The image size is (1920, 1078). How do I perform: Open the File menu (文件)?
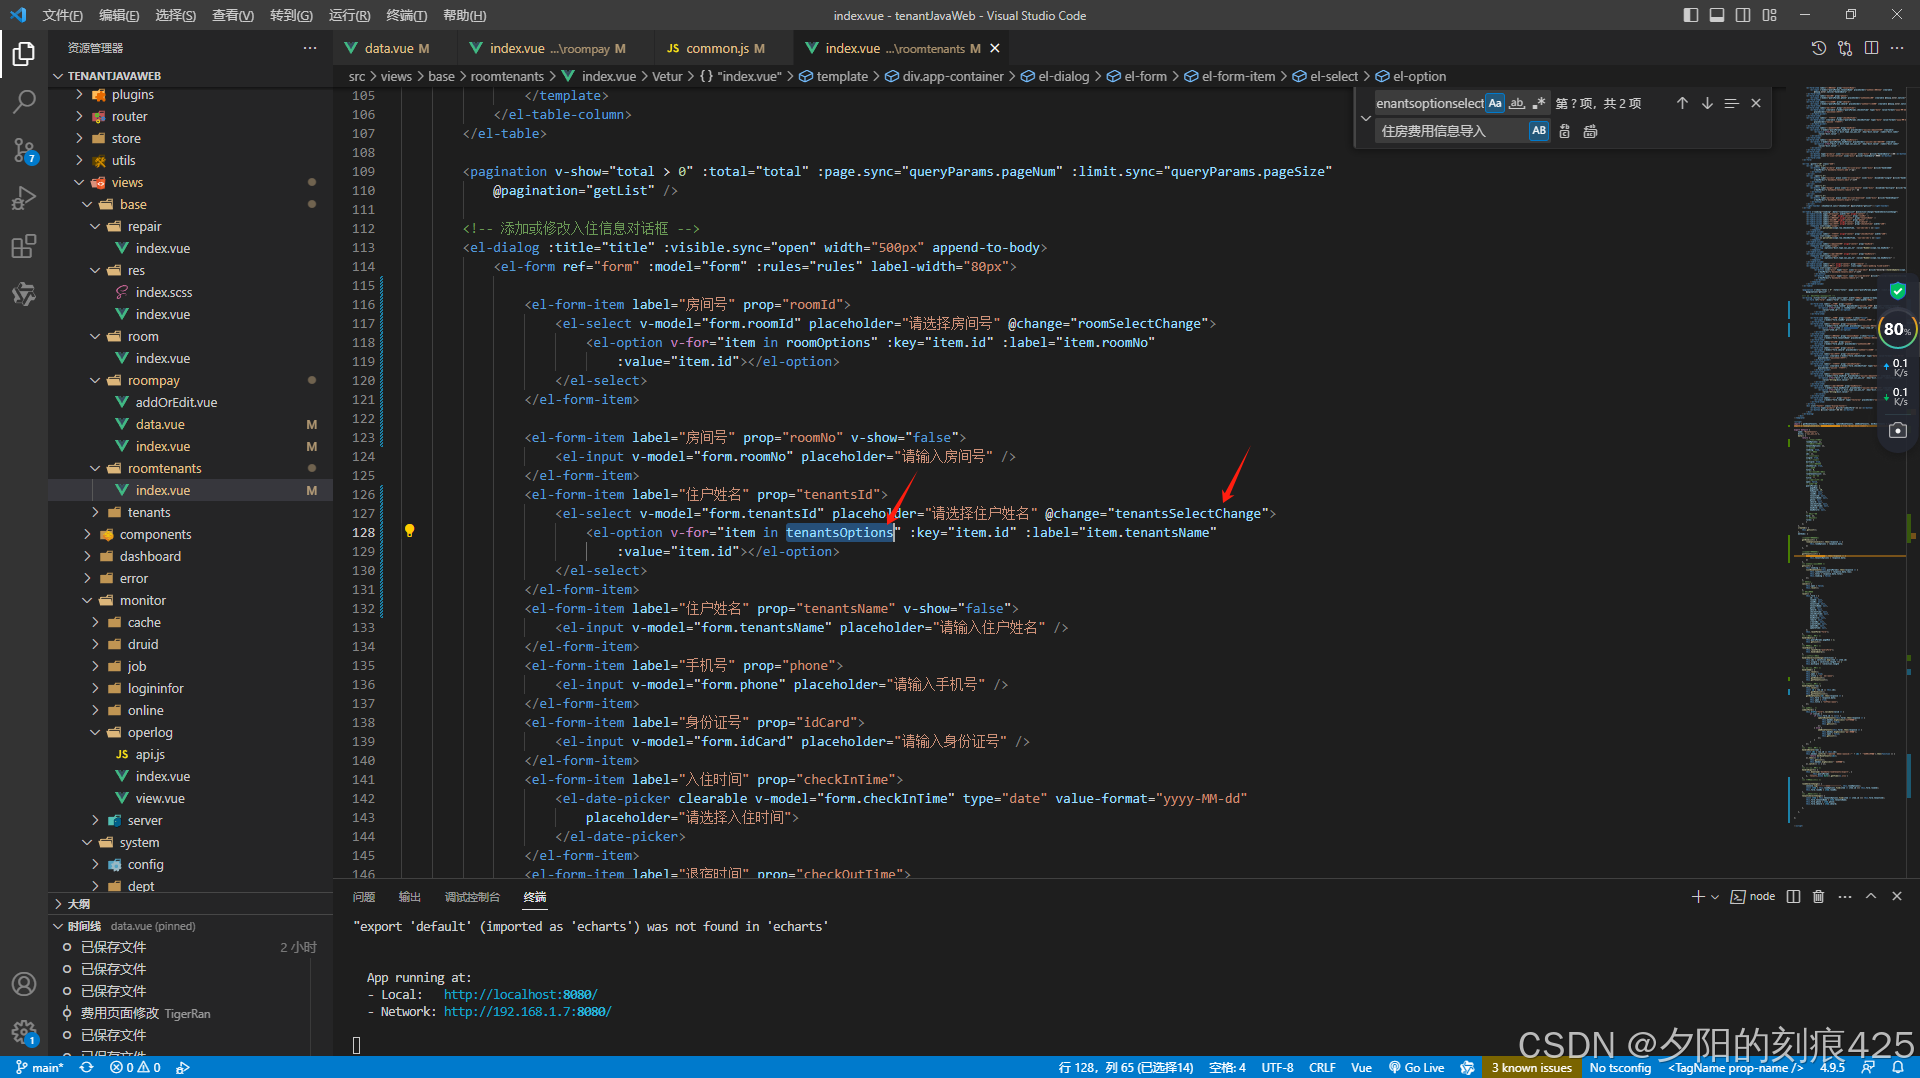(x=62, y=15)
